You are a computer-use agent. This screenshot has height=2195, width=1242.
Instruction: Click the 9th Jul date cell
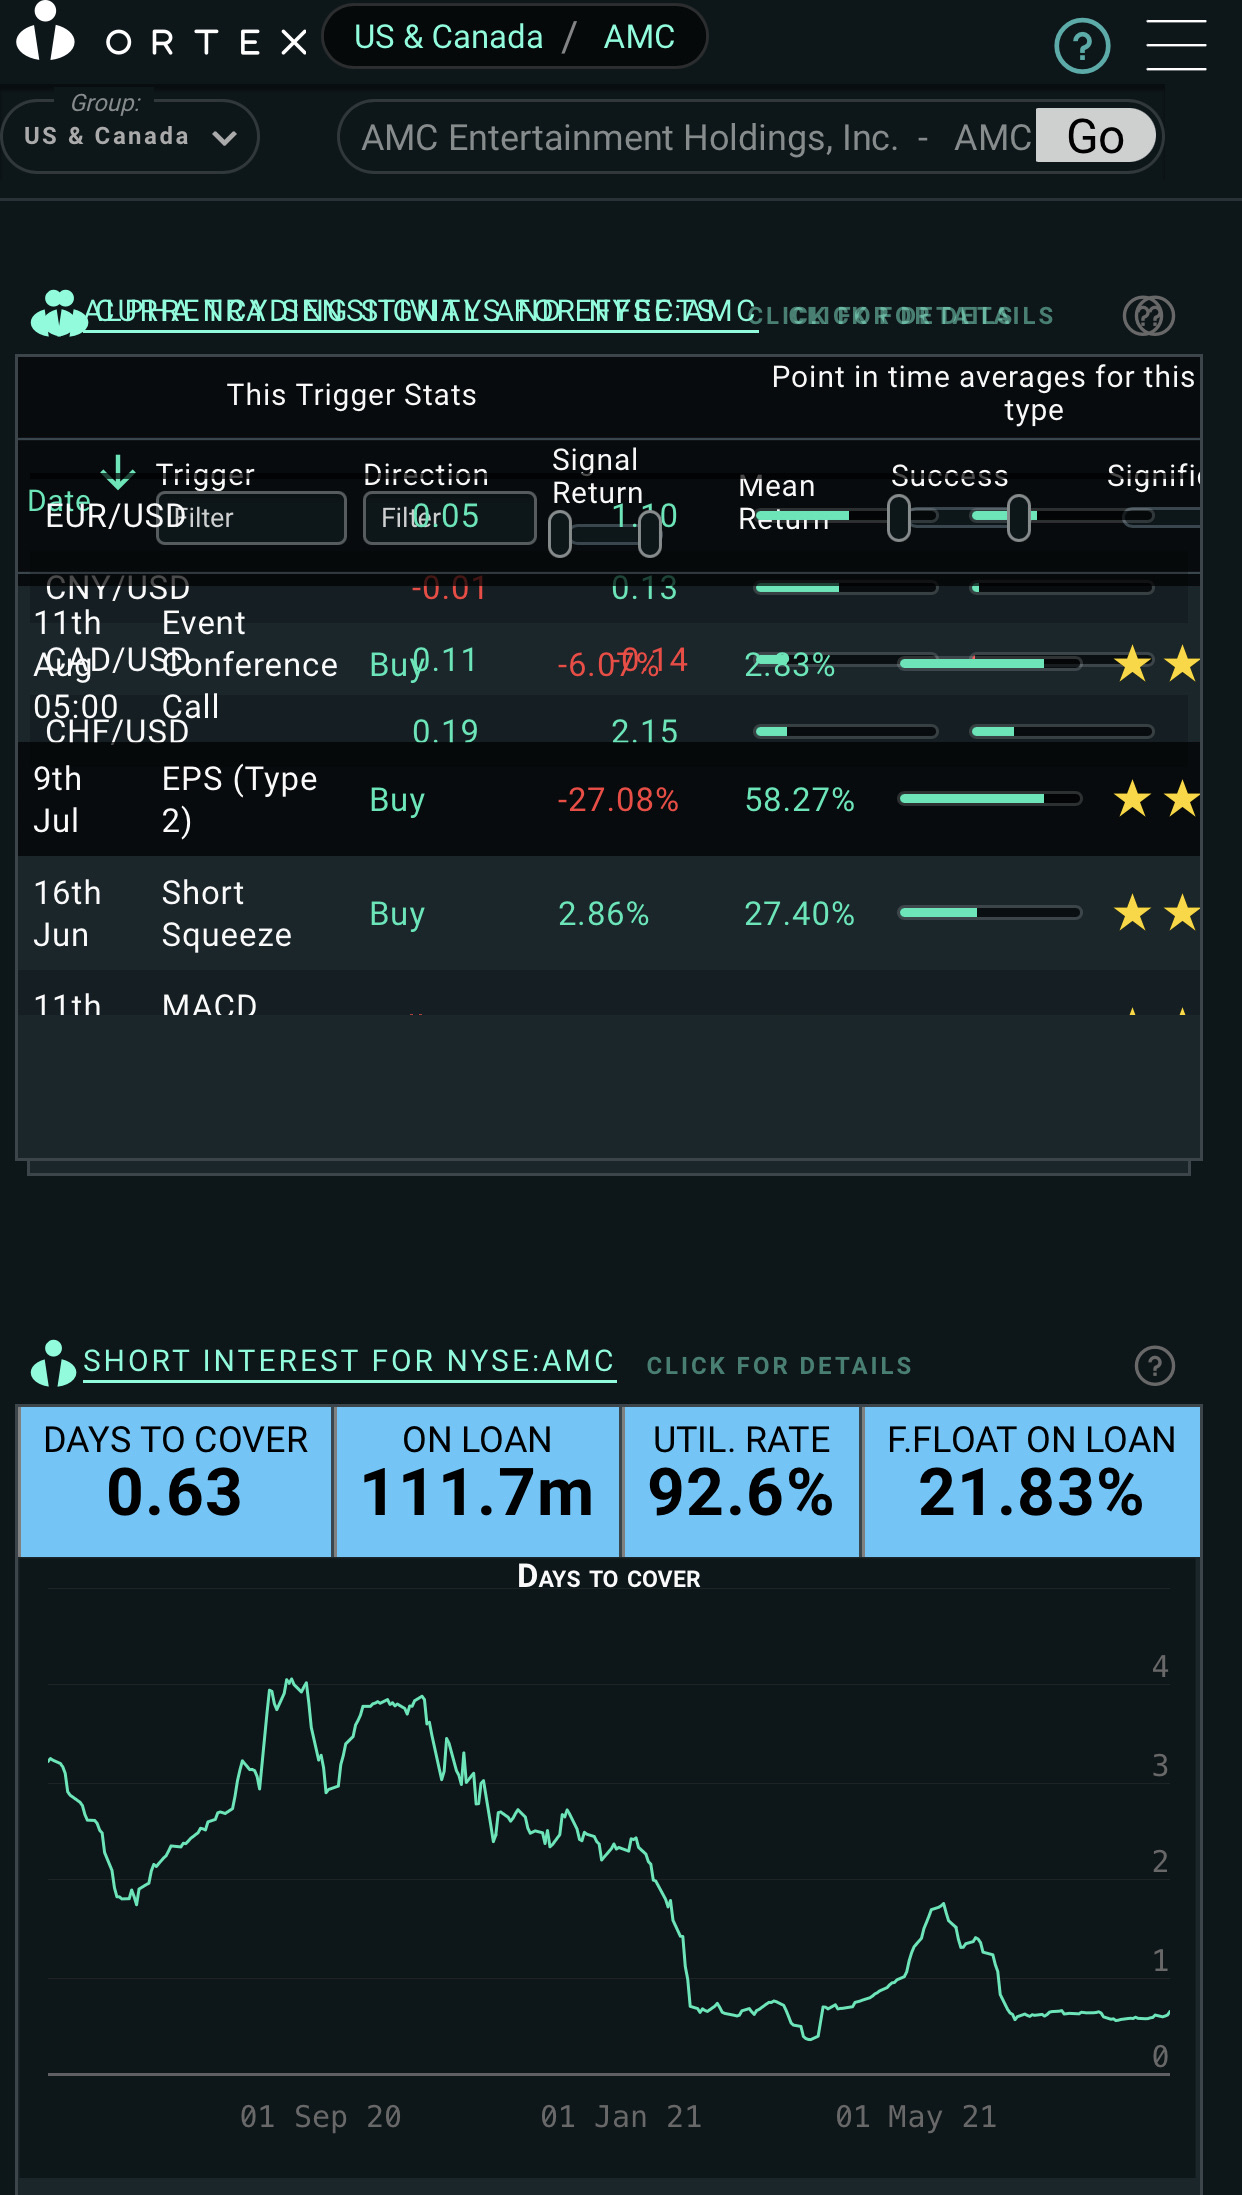point(57,799)
